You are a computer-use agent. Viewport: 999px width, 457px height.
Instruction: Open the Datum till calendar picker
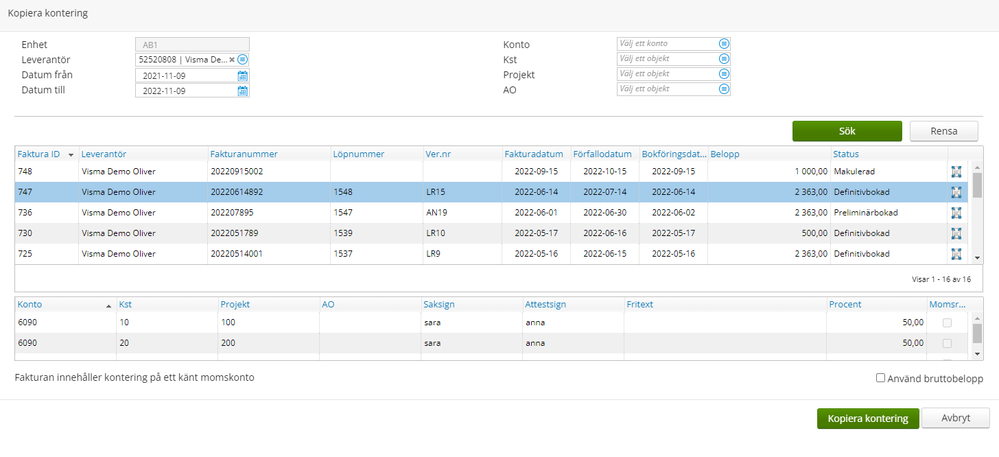point(242,91)
